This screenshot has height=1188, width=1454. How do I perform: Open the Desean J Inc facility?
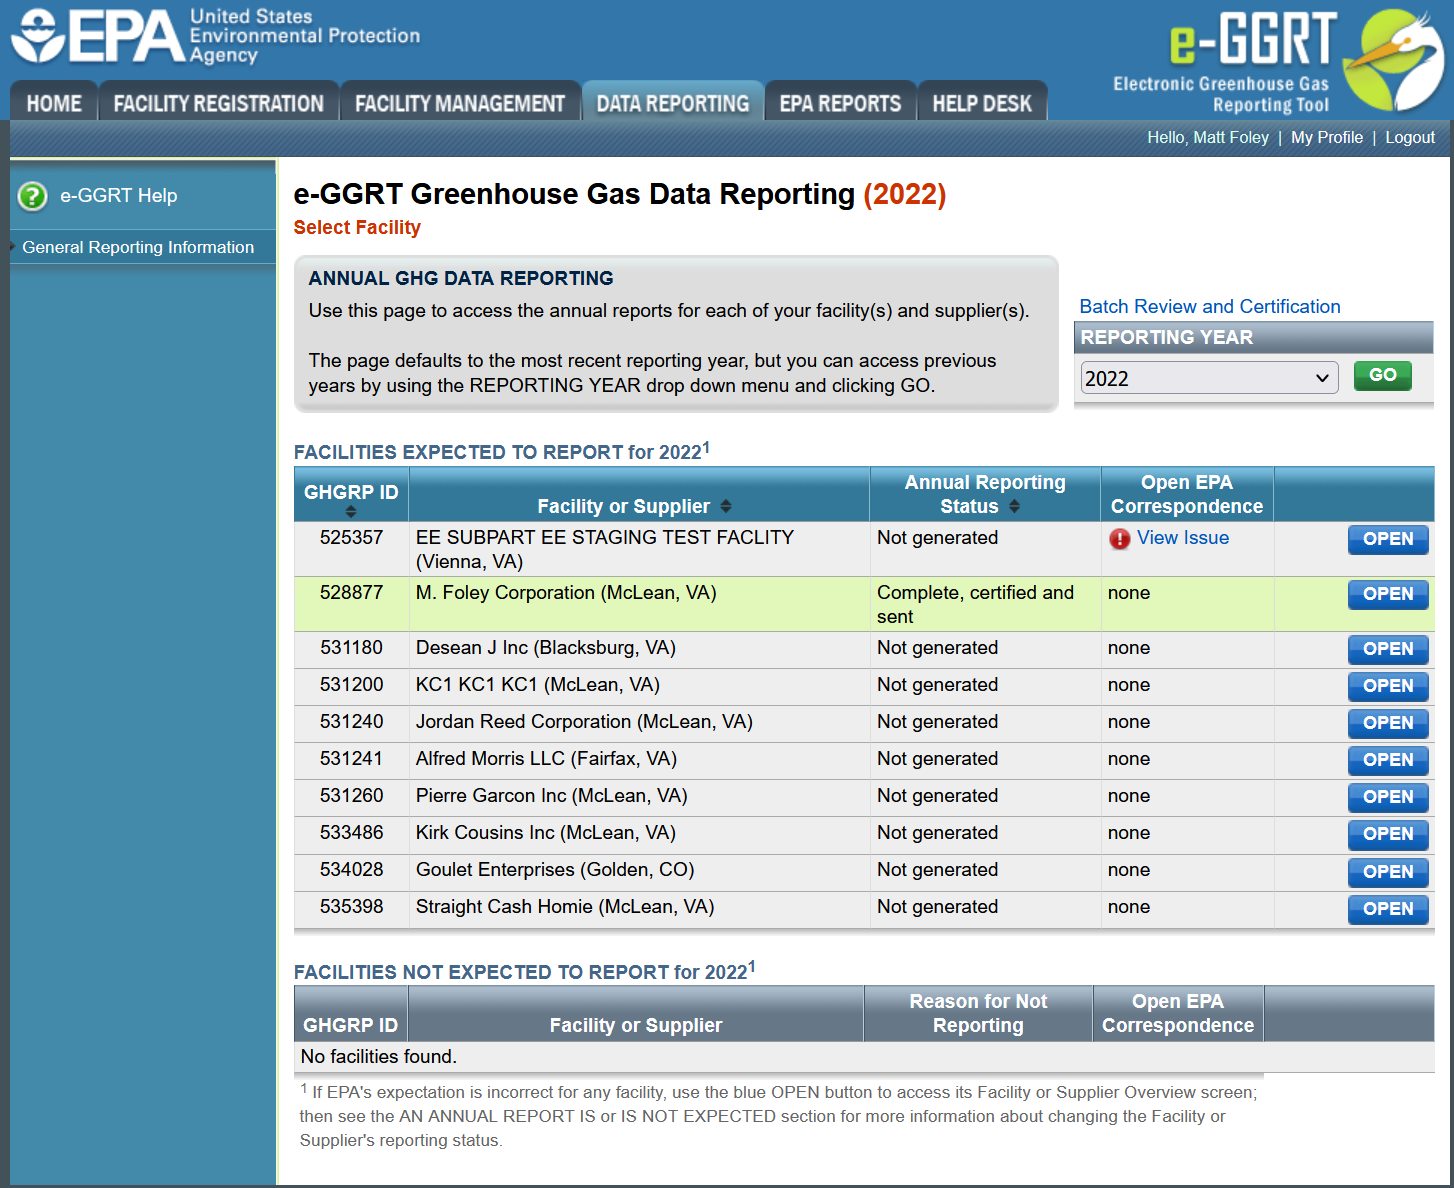click(x=1388, y=649)
